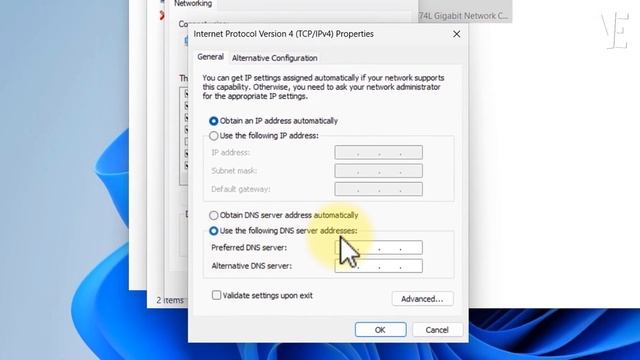Focus the Alternative DNS server field
The image size is (640, 360).
[378, 266]
